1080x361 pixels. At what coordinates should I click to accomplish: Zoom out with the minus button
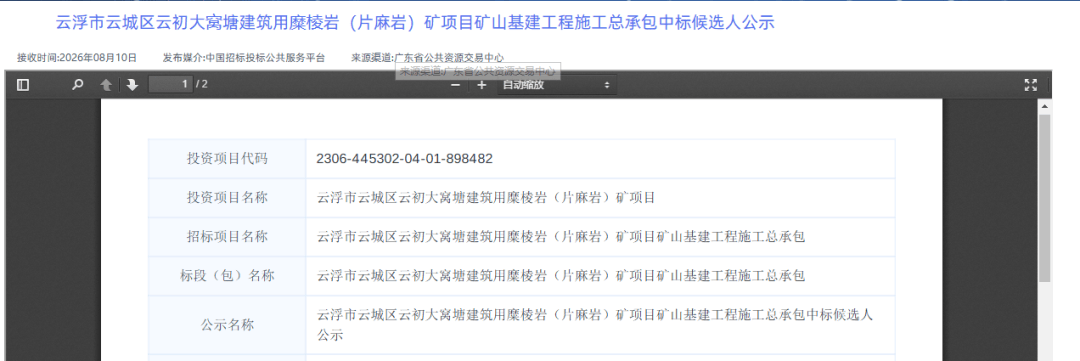455,85
